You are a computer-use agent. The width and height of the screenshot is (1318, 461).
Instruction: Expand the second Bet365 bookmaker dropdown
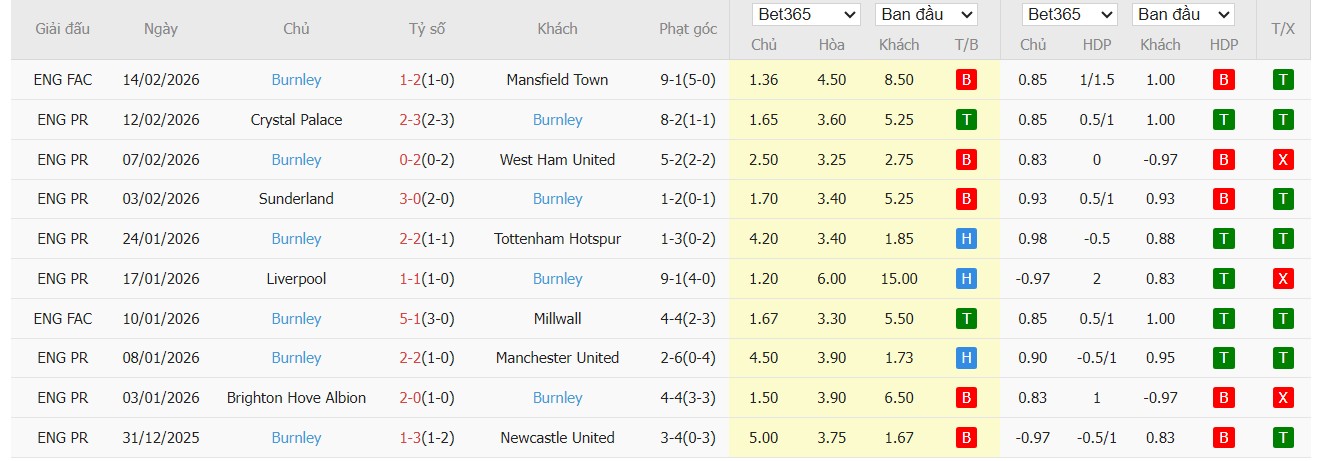[1069, 15]
